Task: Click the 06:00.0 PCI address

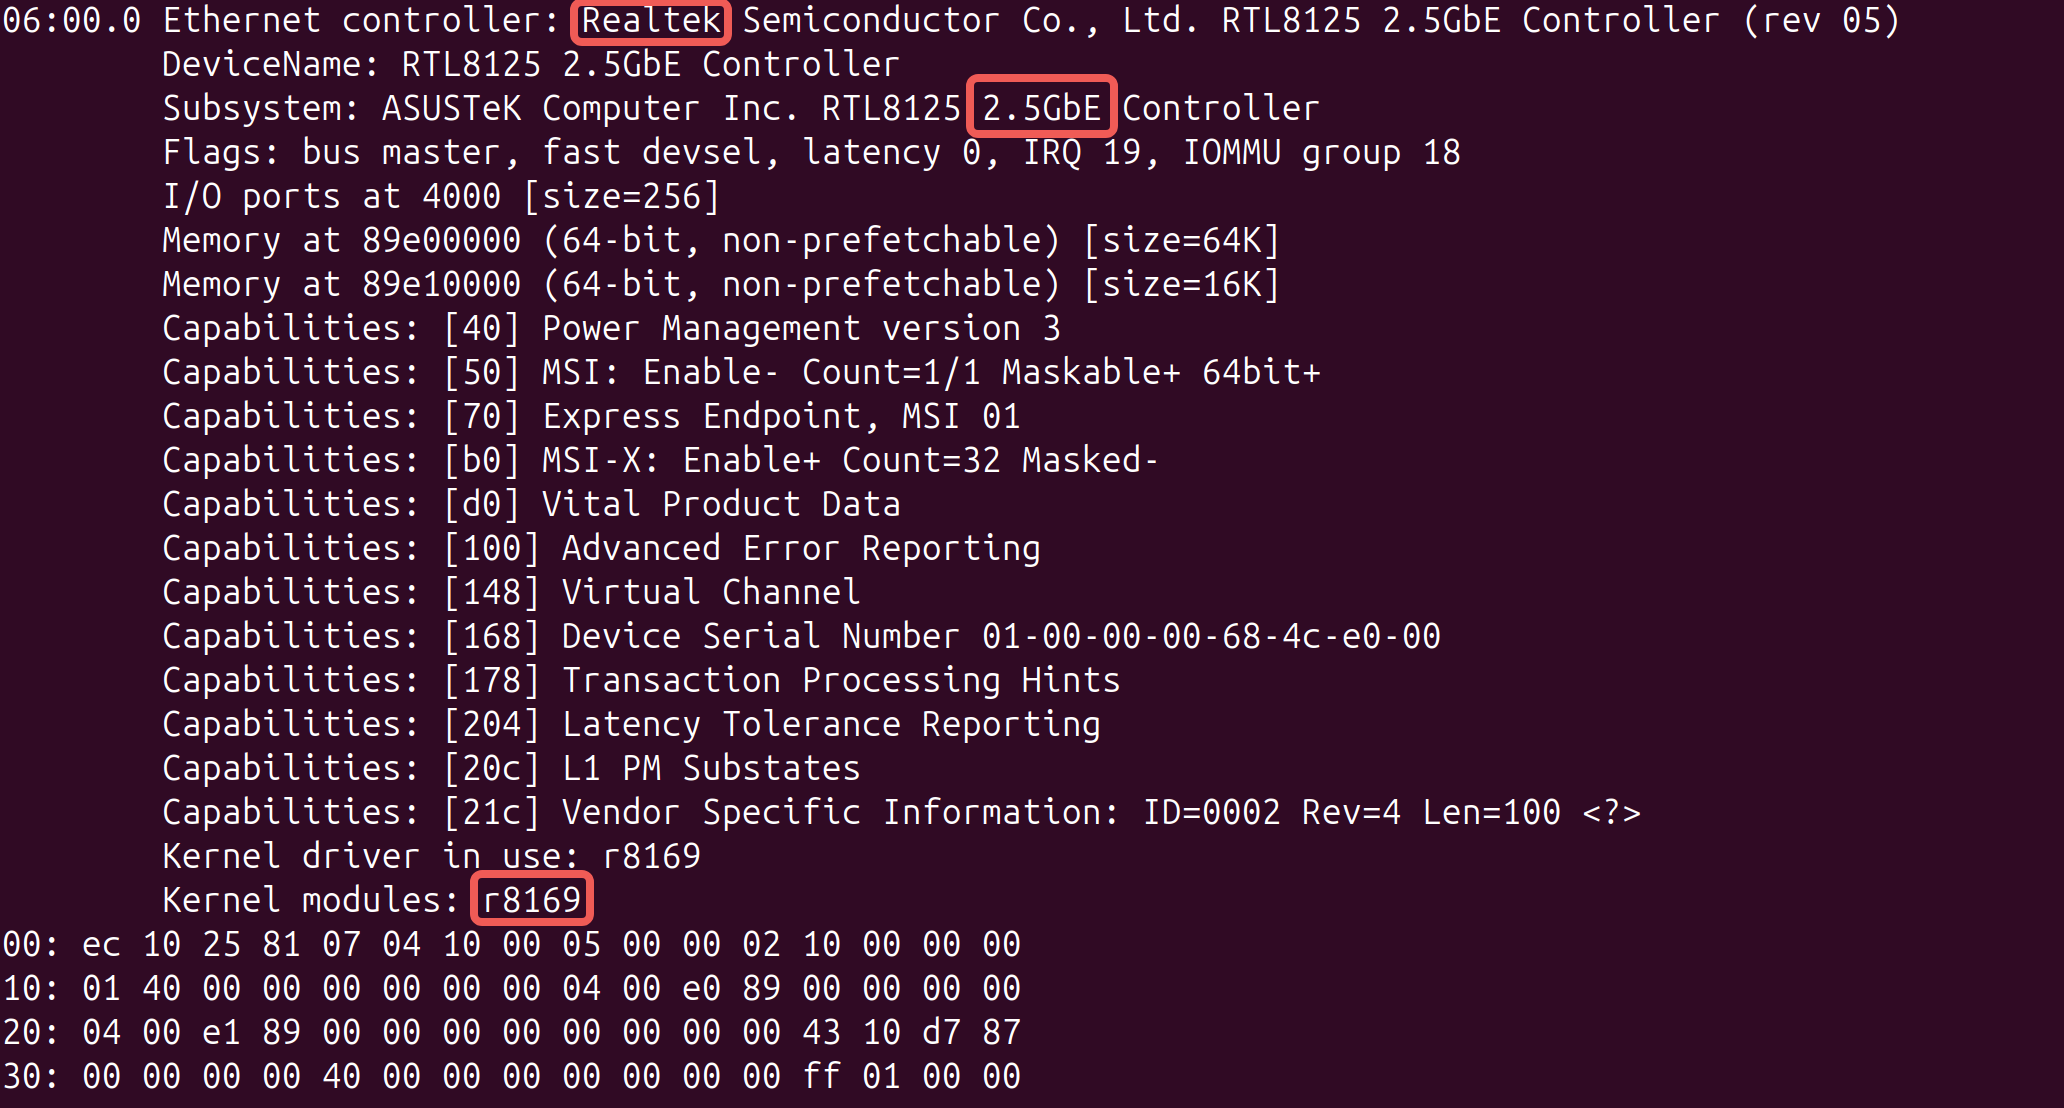Action: pos(72,20)
